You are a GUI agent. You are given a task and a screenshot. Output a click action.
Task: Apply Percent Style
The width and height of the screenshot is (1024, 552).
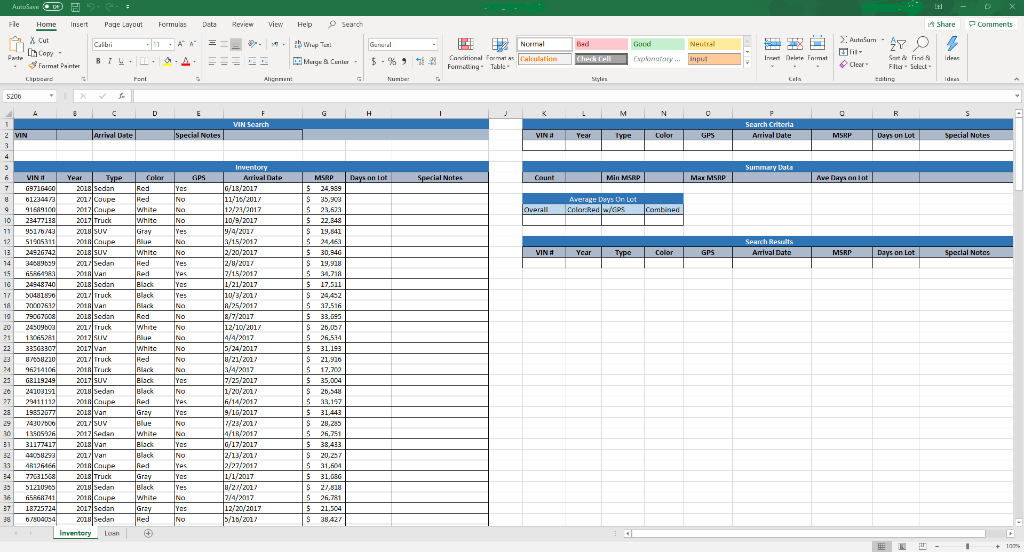pyautogui.click(x=392, y=61)
